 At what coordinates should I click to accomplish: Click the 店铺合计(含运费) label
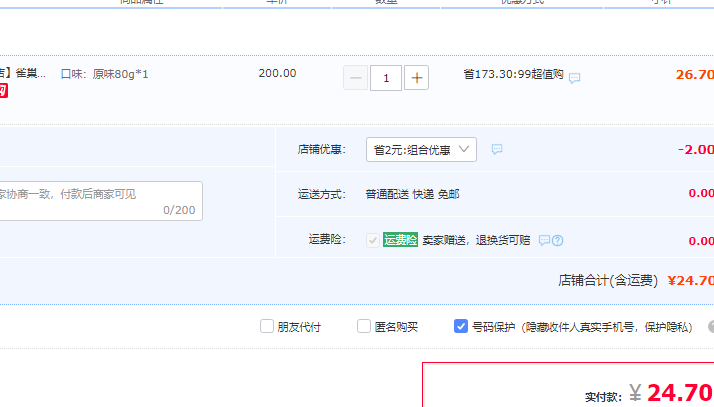[x=608, y=280]
